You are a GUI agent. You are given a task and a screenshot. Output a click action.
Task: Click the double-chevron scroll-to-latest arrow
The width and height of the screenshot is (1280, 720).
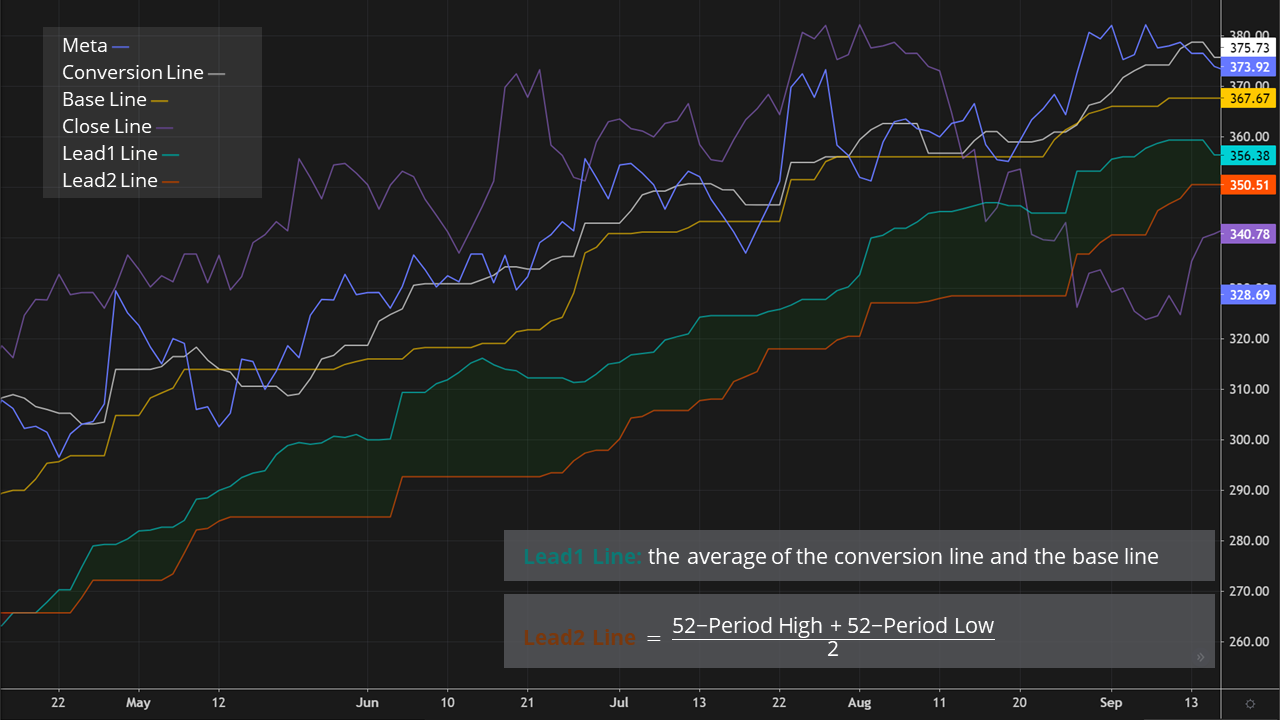click(1200, 657)
